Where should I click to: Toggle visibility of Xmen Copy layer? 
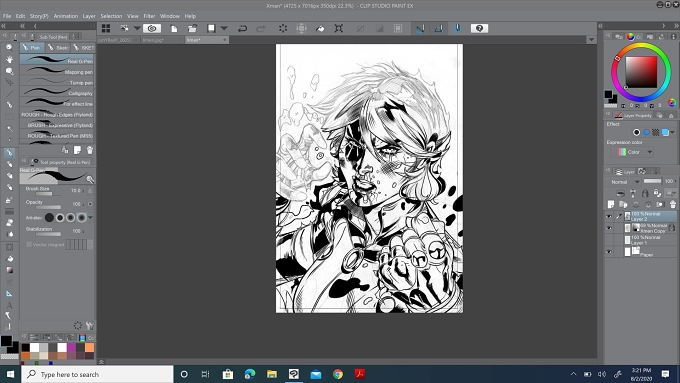(x=609, y=228)
